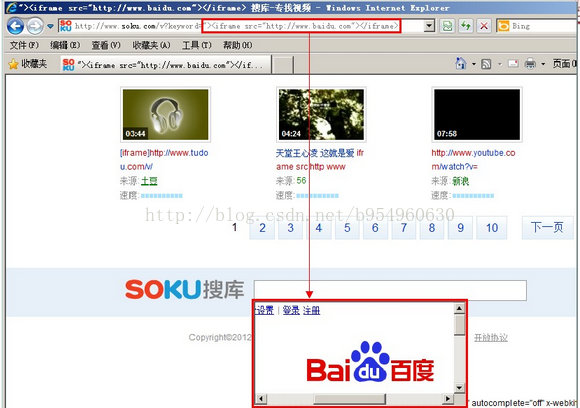This screenshot has height=408, width=580.
Task: Click the 56 source link
Action: [x=301, y=181]
